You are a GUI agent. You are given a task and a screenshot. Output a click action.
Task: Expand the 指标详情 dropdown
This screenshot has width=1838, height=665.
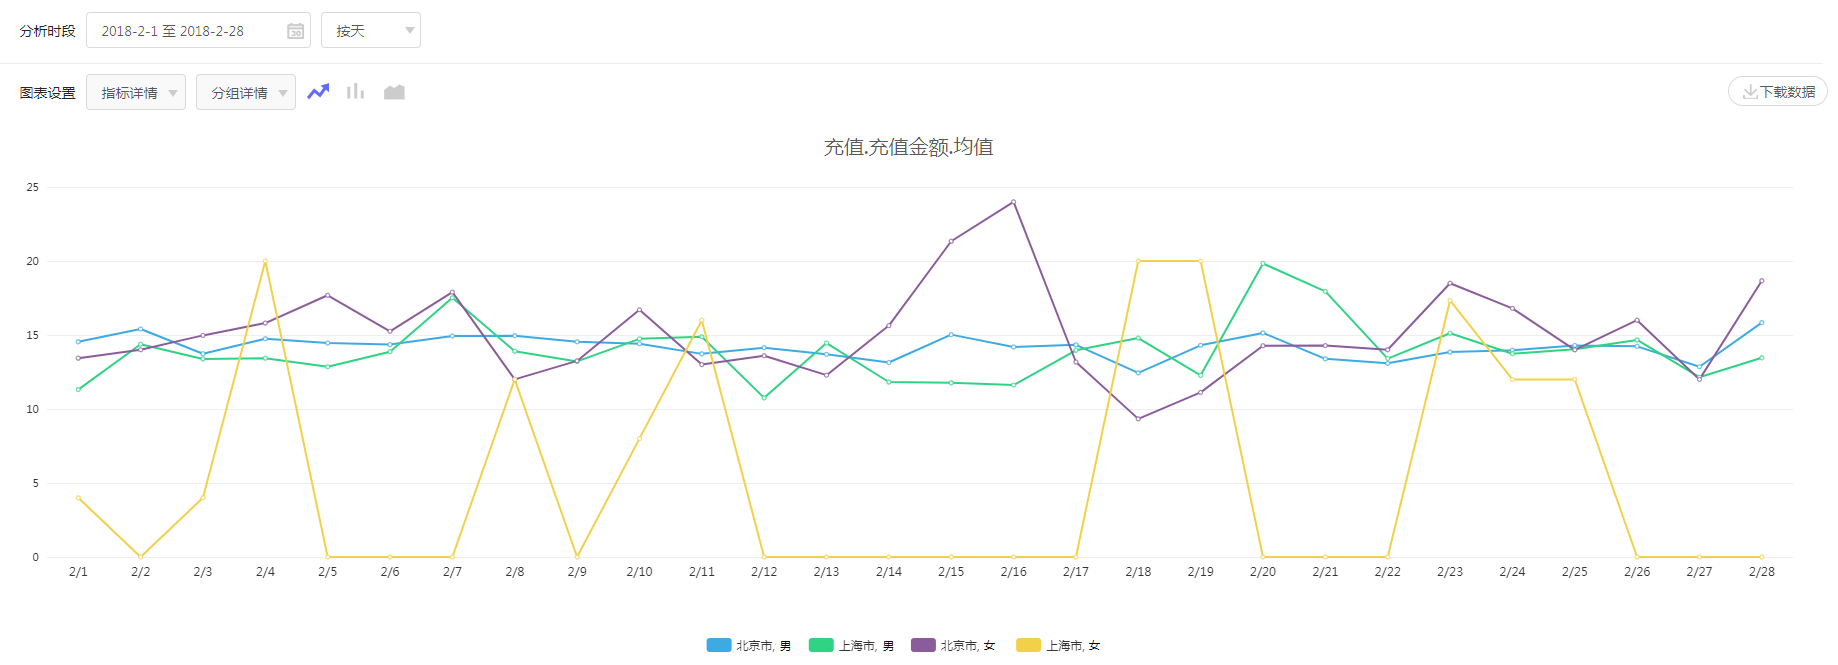point(136,93)
